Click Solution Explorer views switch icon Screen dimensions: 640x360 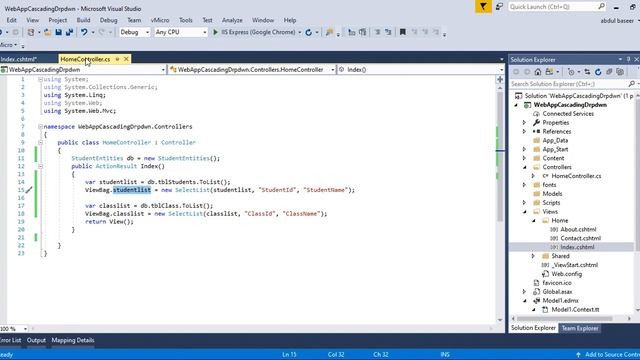point(549,72)
